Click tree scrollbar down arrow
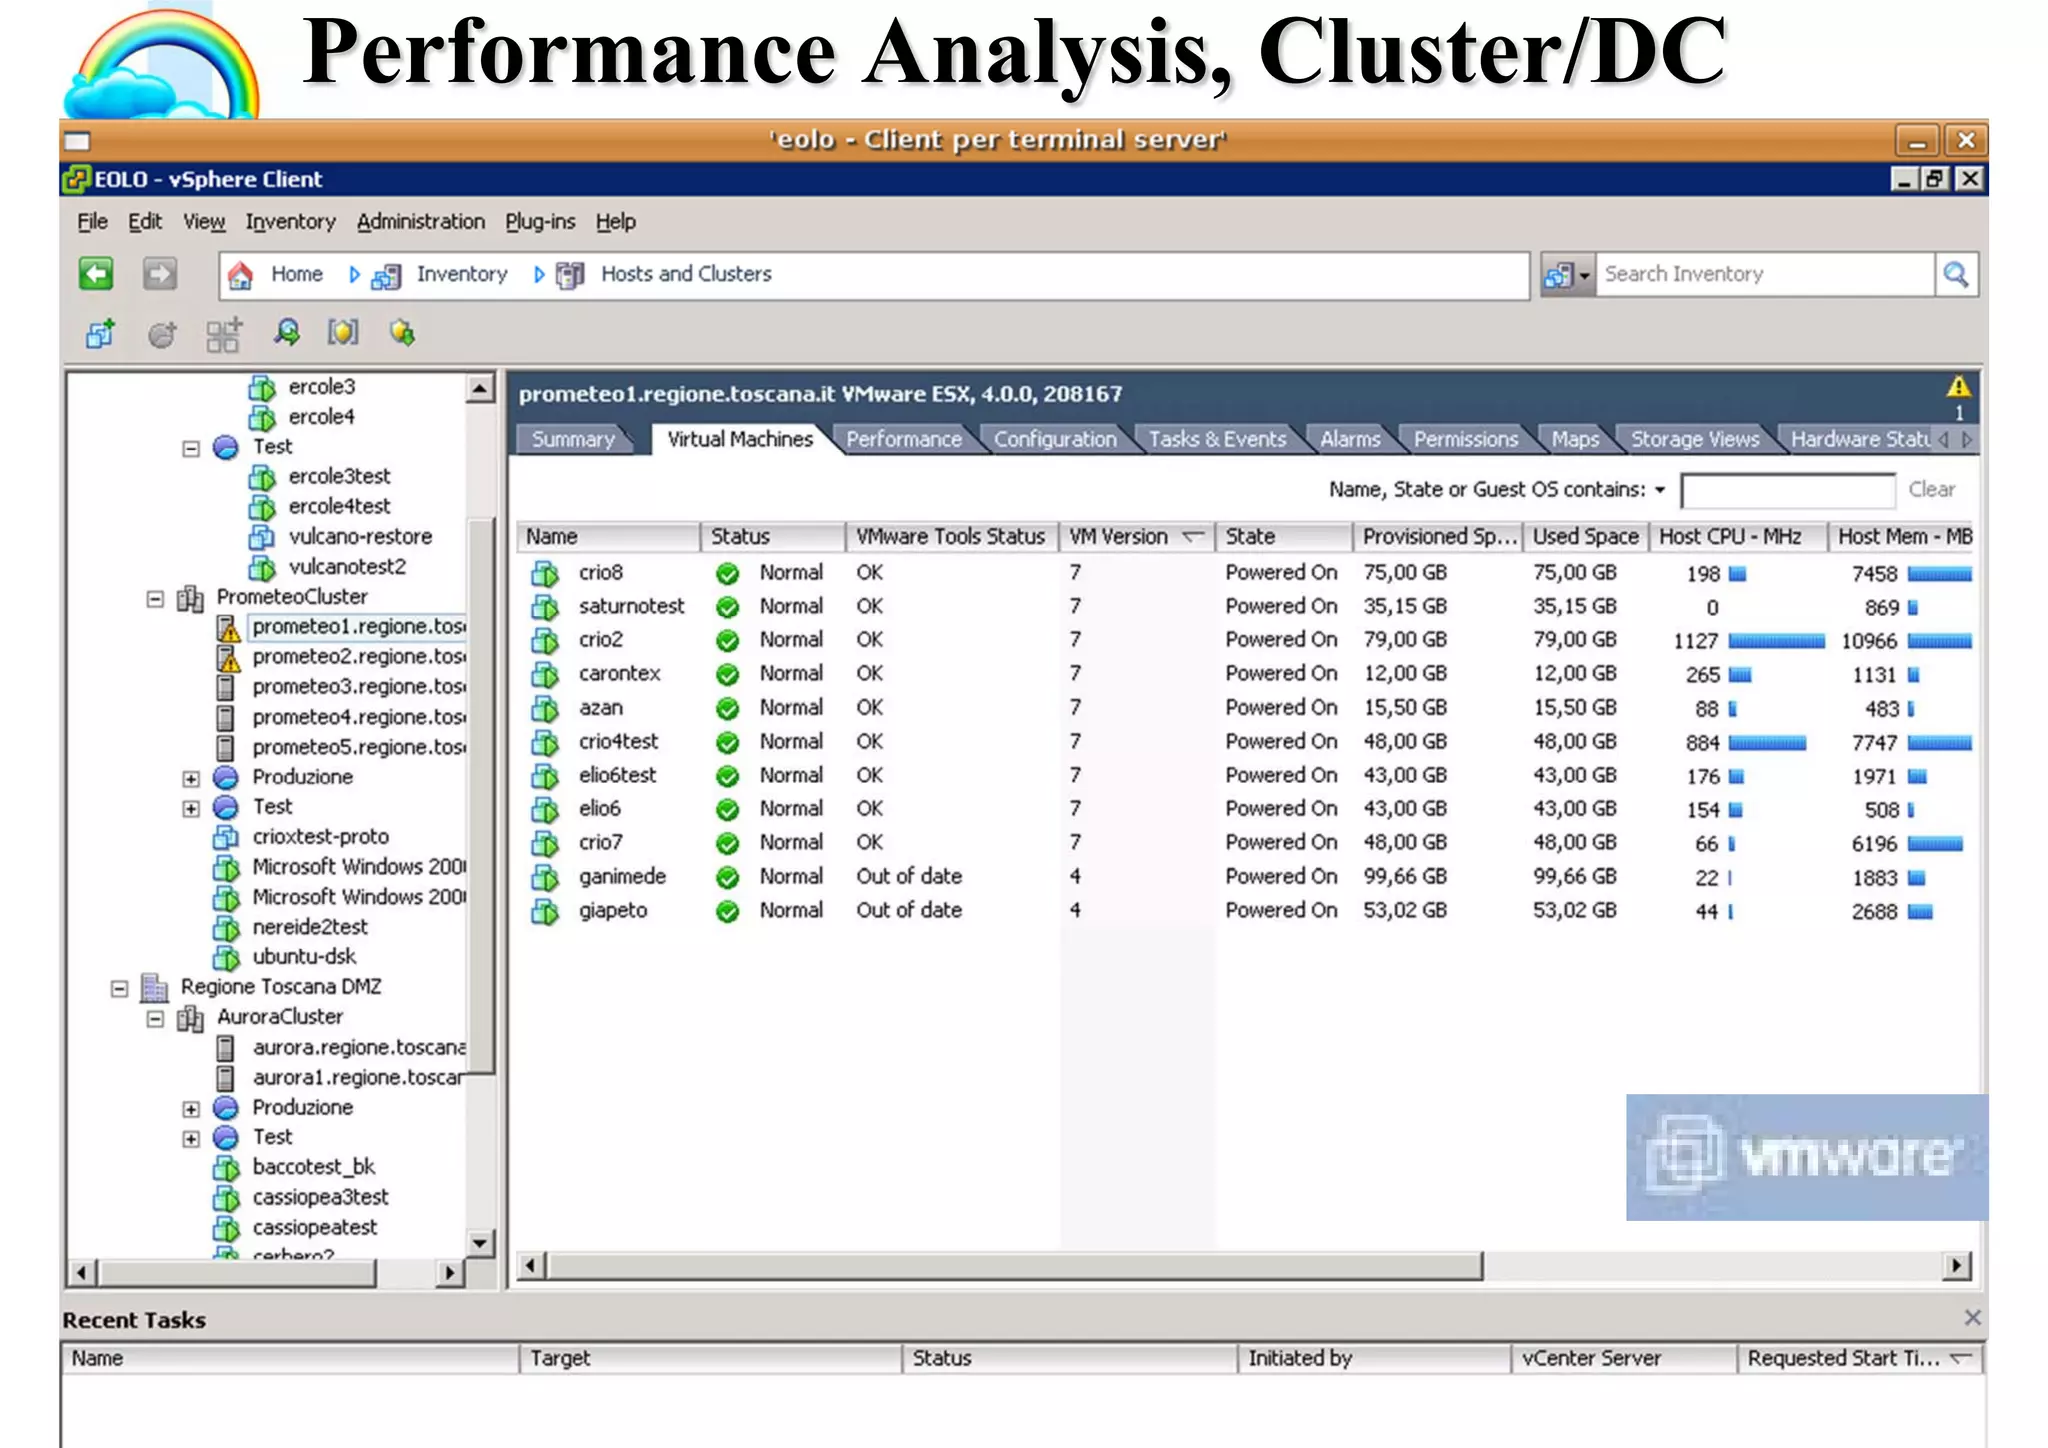The image size is (2048, 1448). point(480,1243)
